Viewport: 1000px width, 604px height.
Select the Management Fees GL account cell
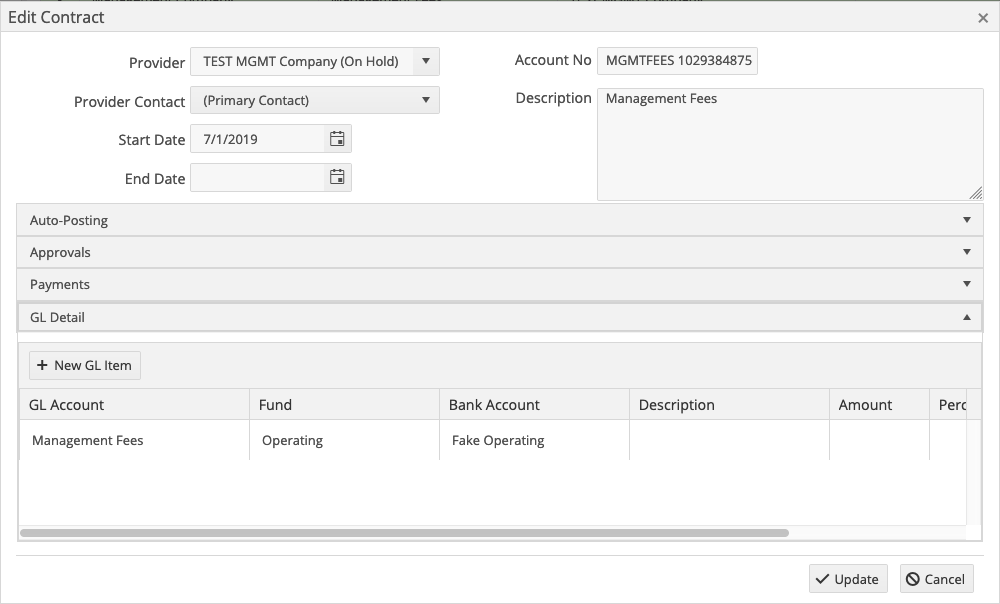135,440
